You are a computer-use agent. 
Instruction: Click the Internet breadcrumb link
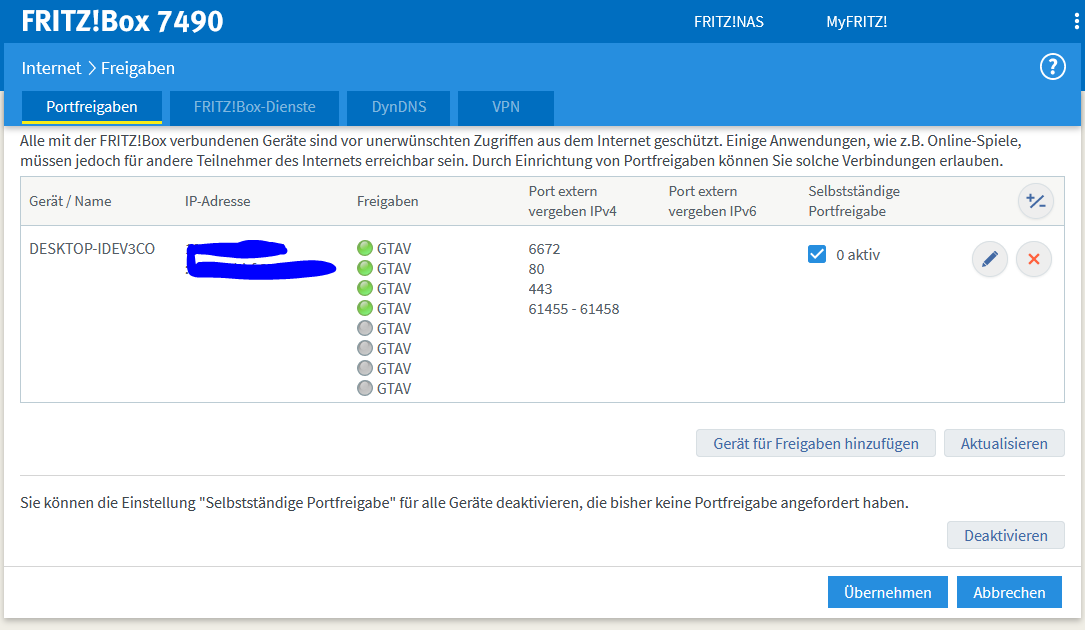pyautogui.click(x=51, y=68)
